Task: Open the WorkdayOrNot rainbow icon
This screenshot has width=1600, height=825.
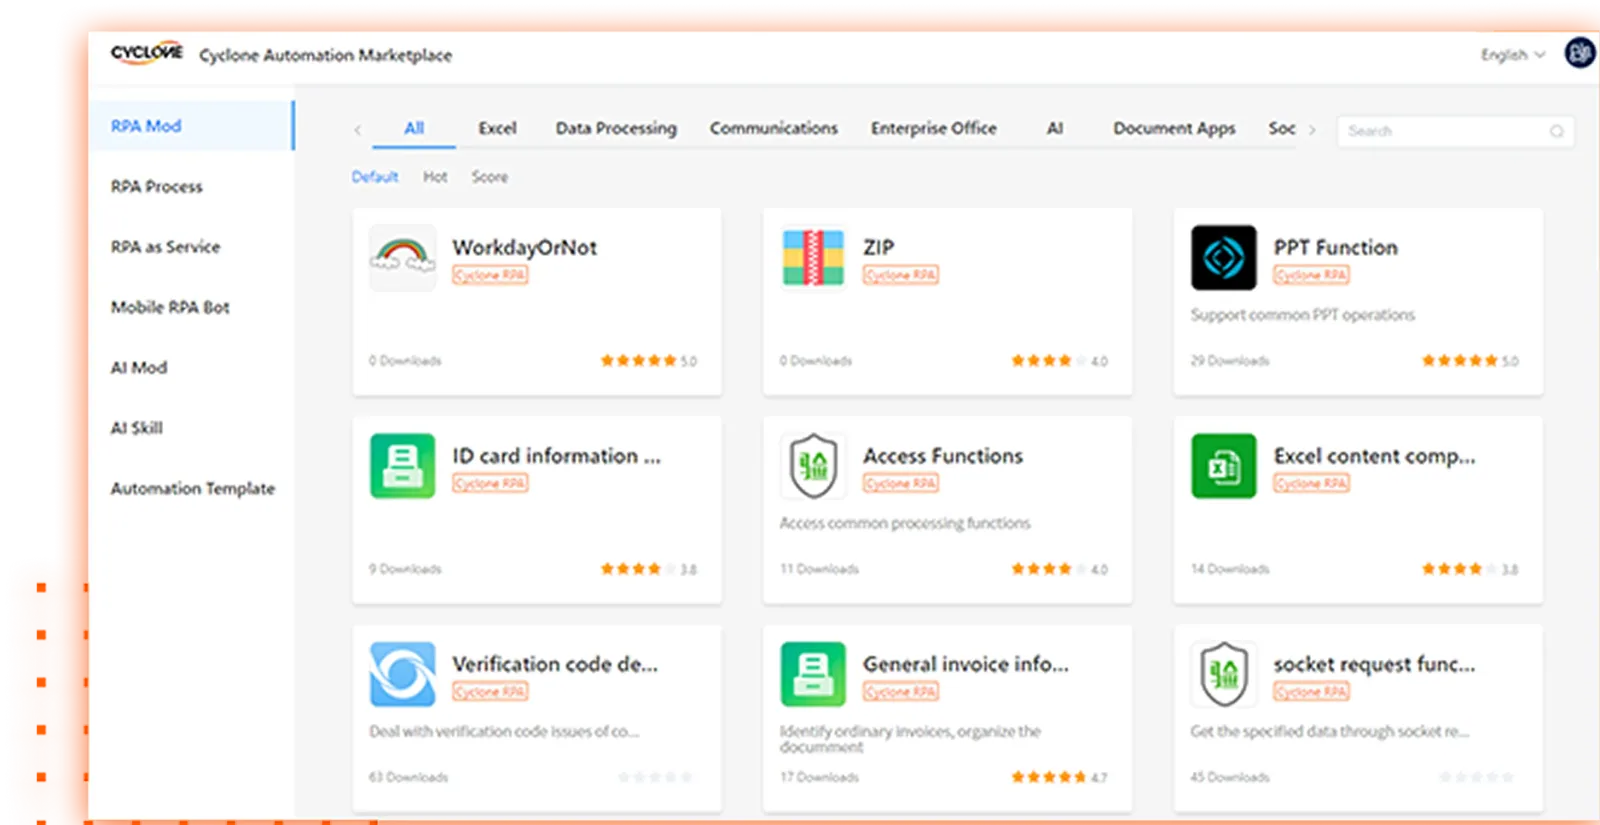Action: point(403,258)
